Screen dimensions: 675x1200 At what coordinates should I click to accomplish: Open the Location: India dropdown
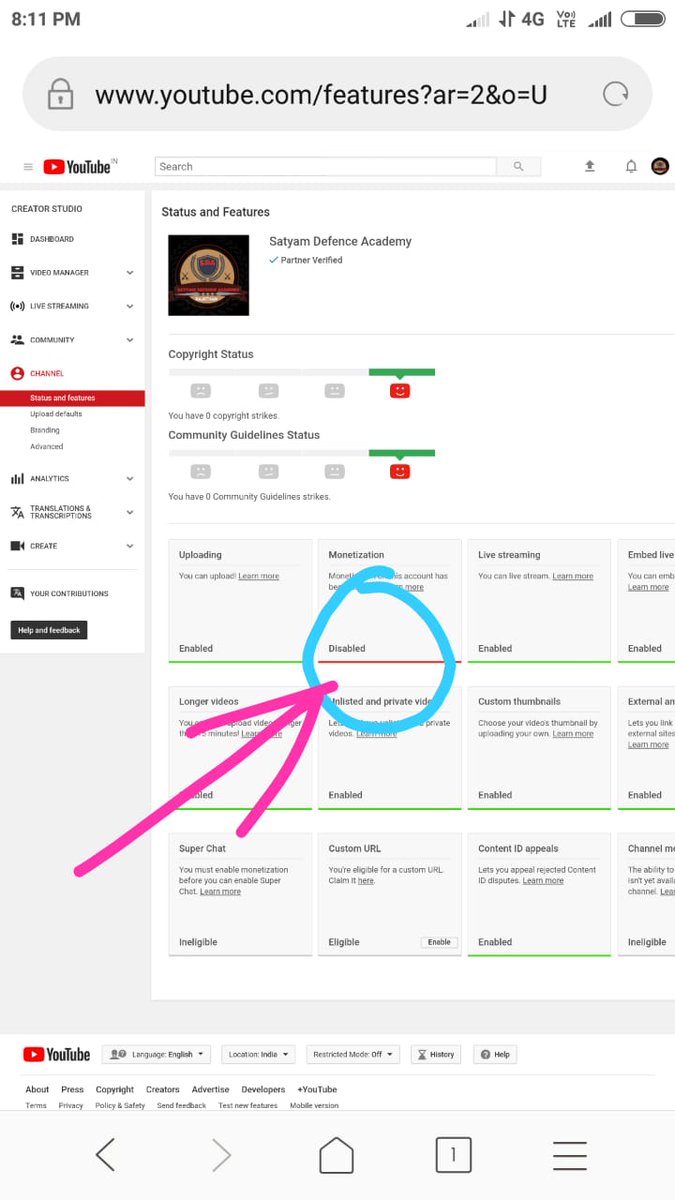click(x=258, y=1054)
